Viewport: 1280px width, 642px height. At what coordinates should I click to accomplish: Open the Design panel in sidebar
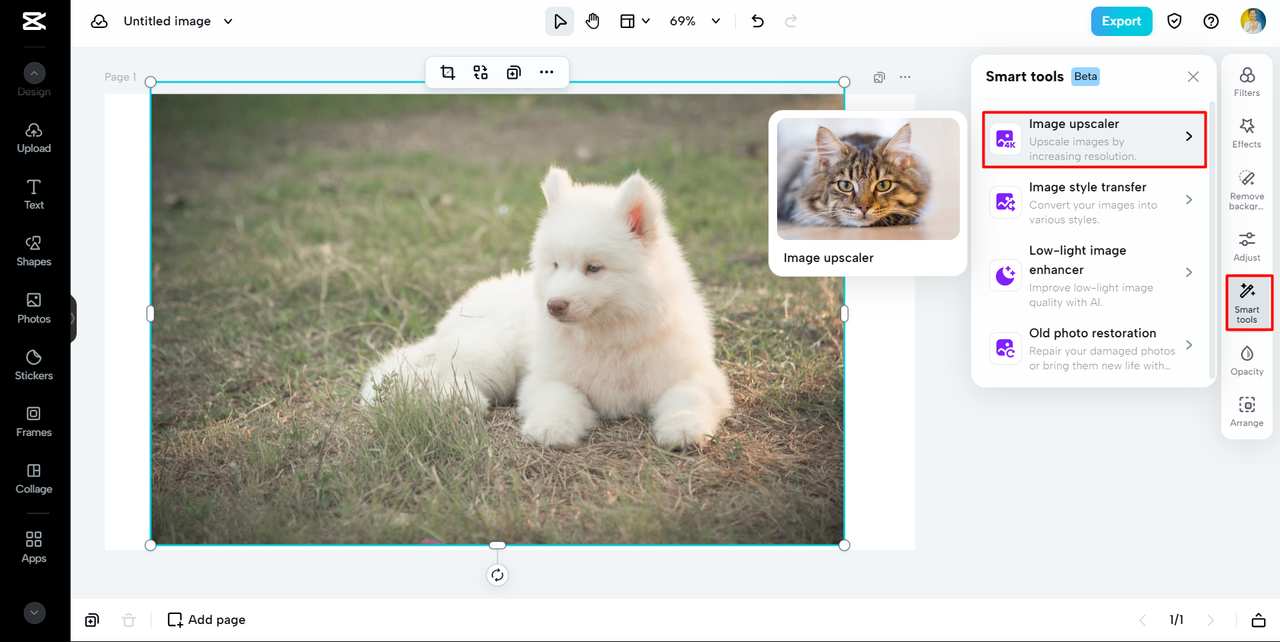(x=34, y=80)
